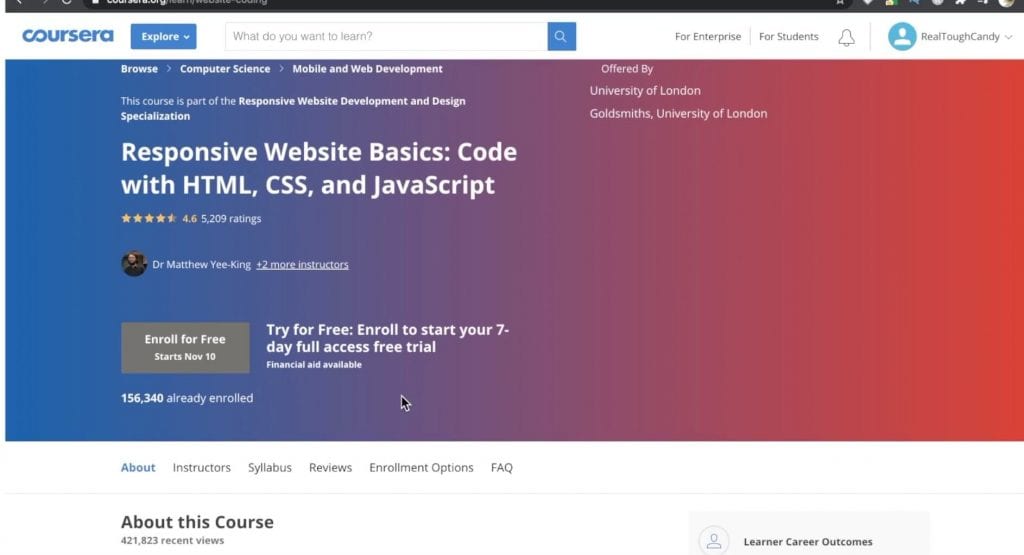This screenshot has height=555, width=1024.
Task: Click the Enroll for Free button
Action: click(x=185, y=347)
